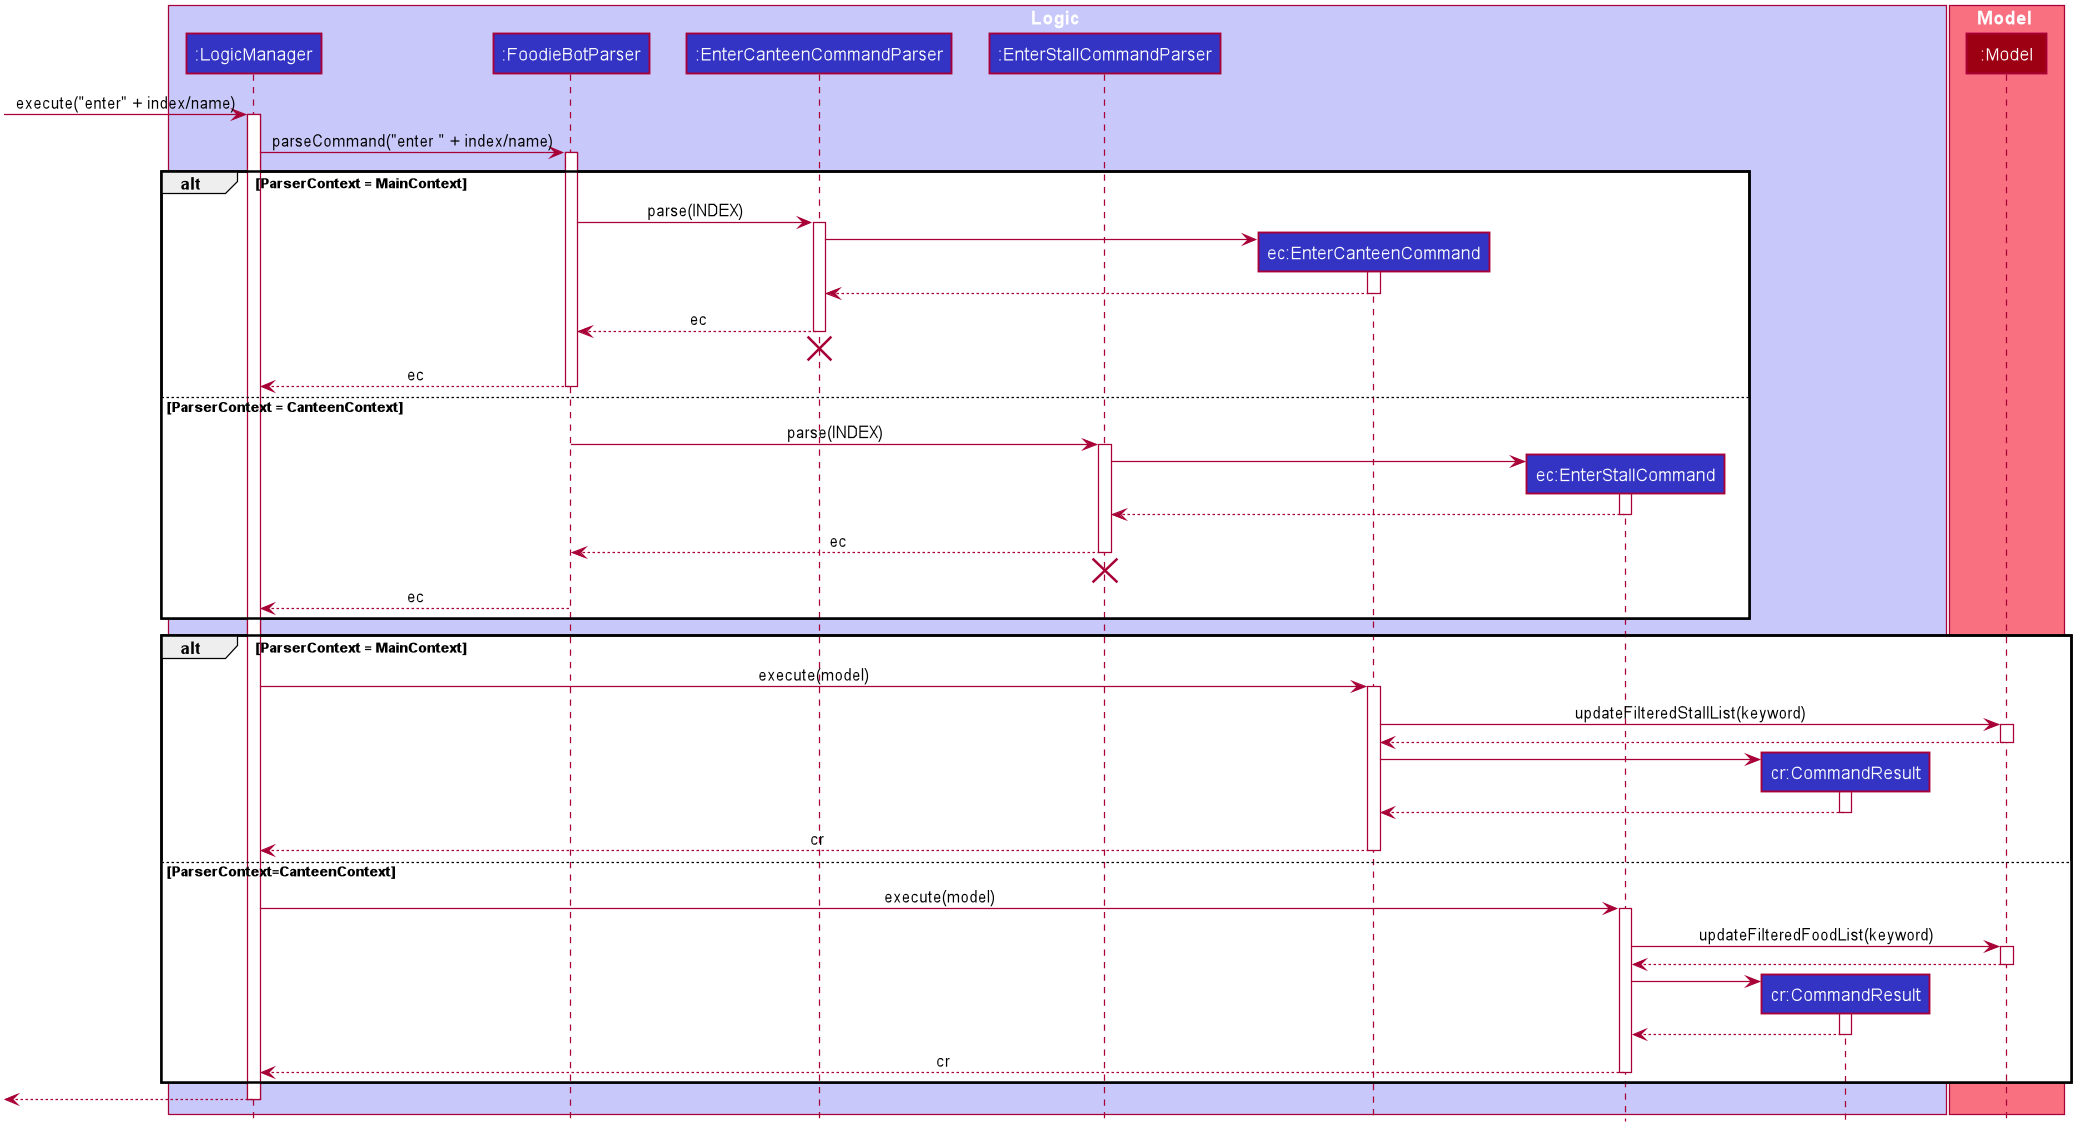Click the EnterCanteenCommand execute activation bar
This screenshot has width=2085, height=1135.
coord(1374,768)
